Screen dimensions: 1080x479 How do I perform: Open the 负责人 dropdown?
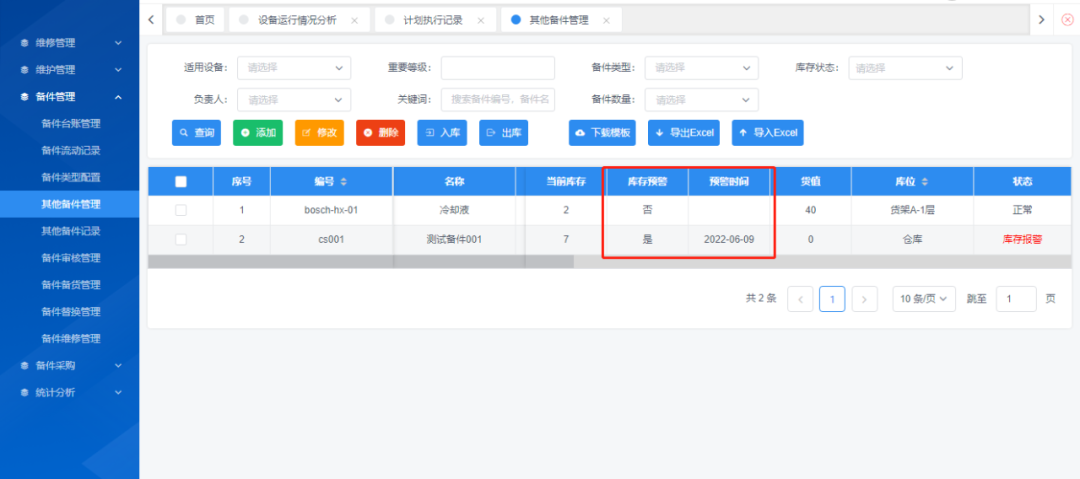coord(294,99)
